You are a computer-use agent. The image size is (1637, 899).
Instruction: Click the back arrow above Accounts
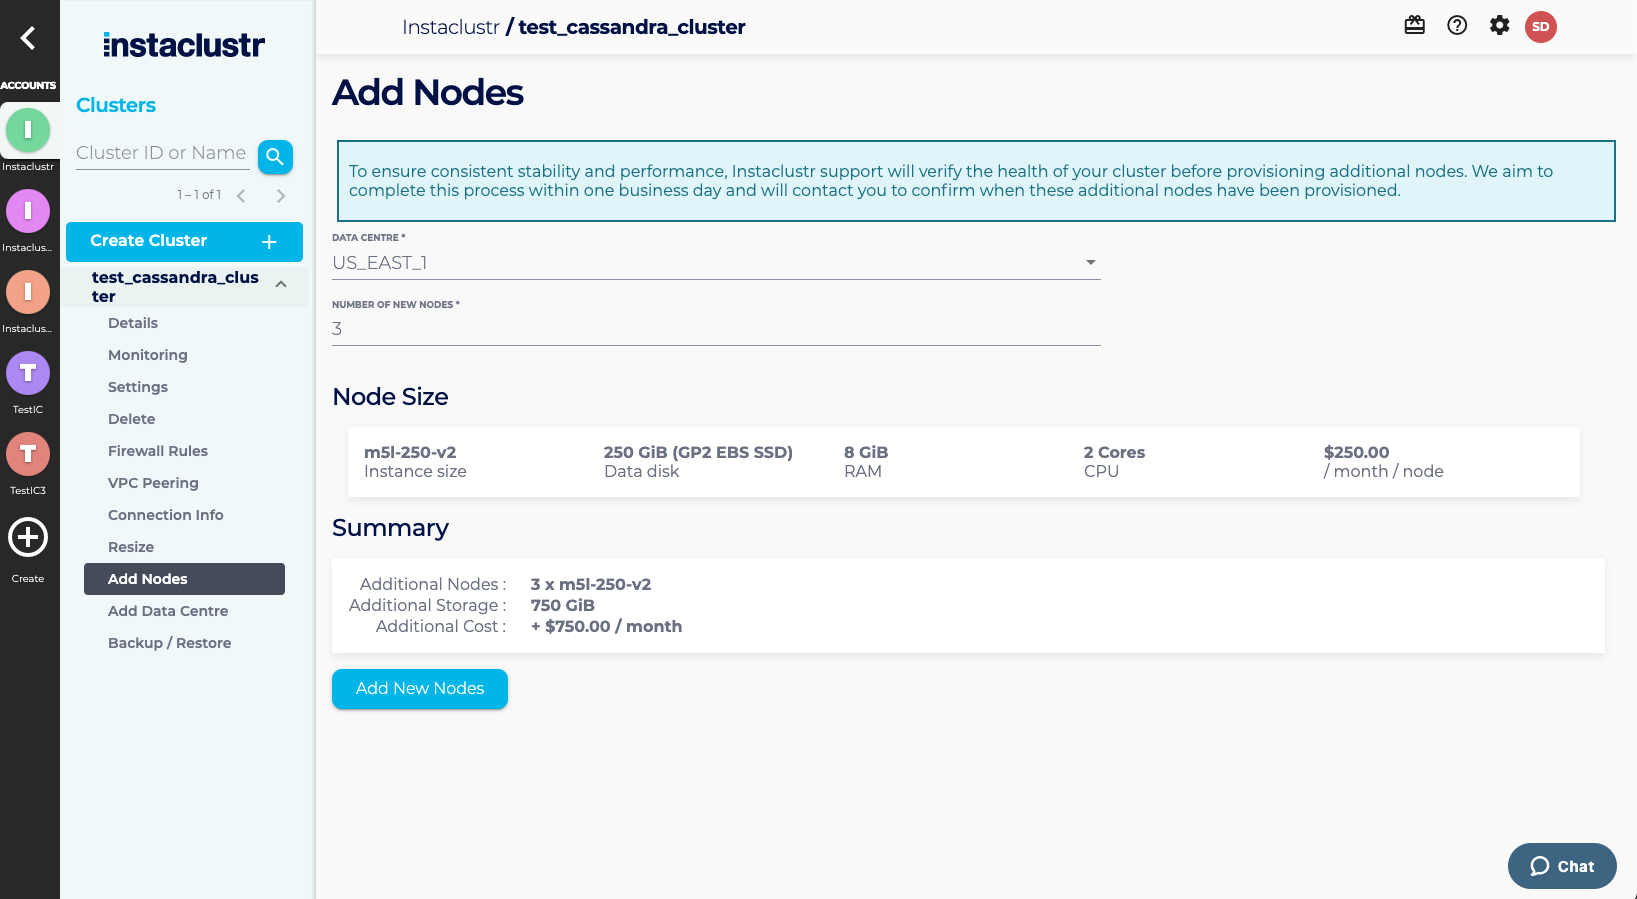tap(28, 38)
